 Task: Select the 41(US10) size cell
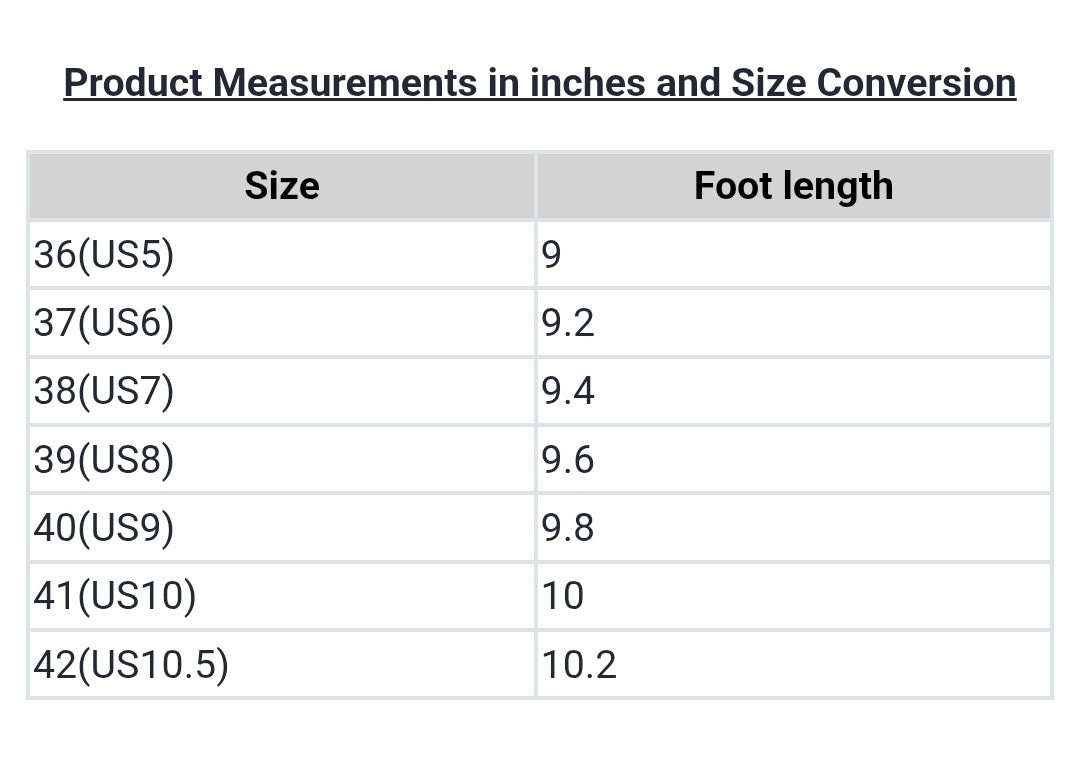pos(115,596)
